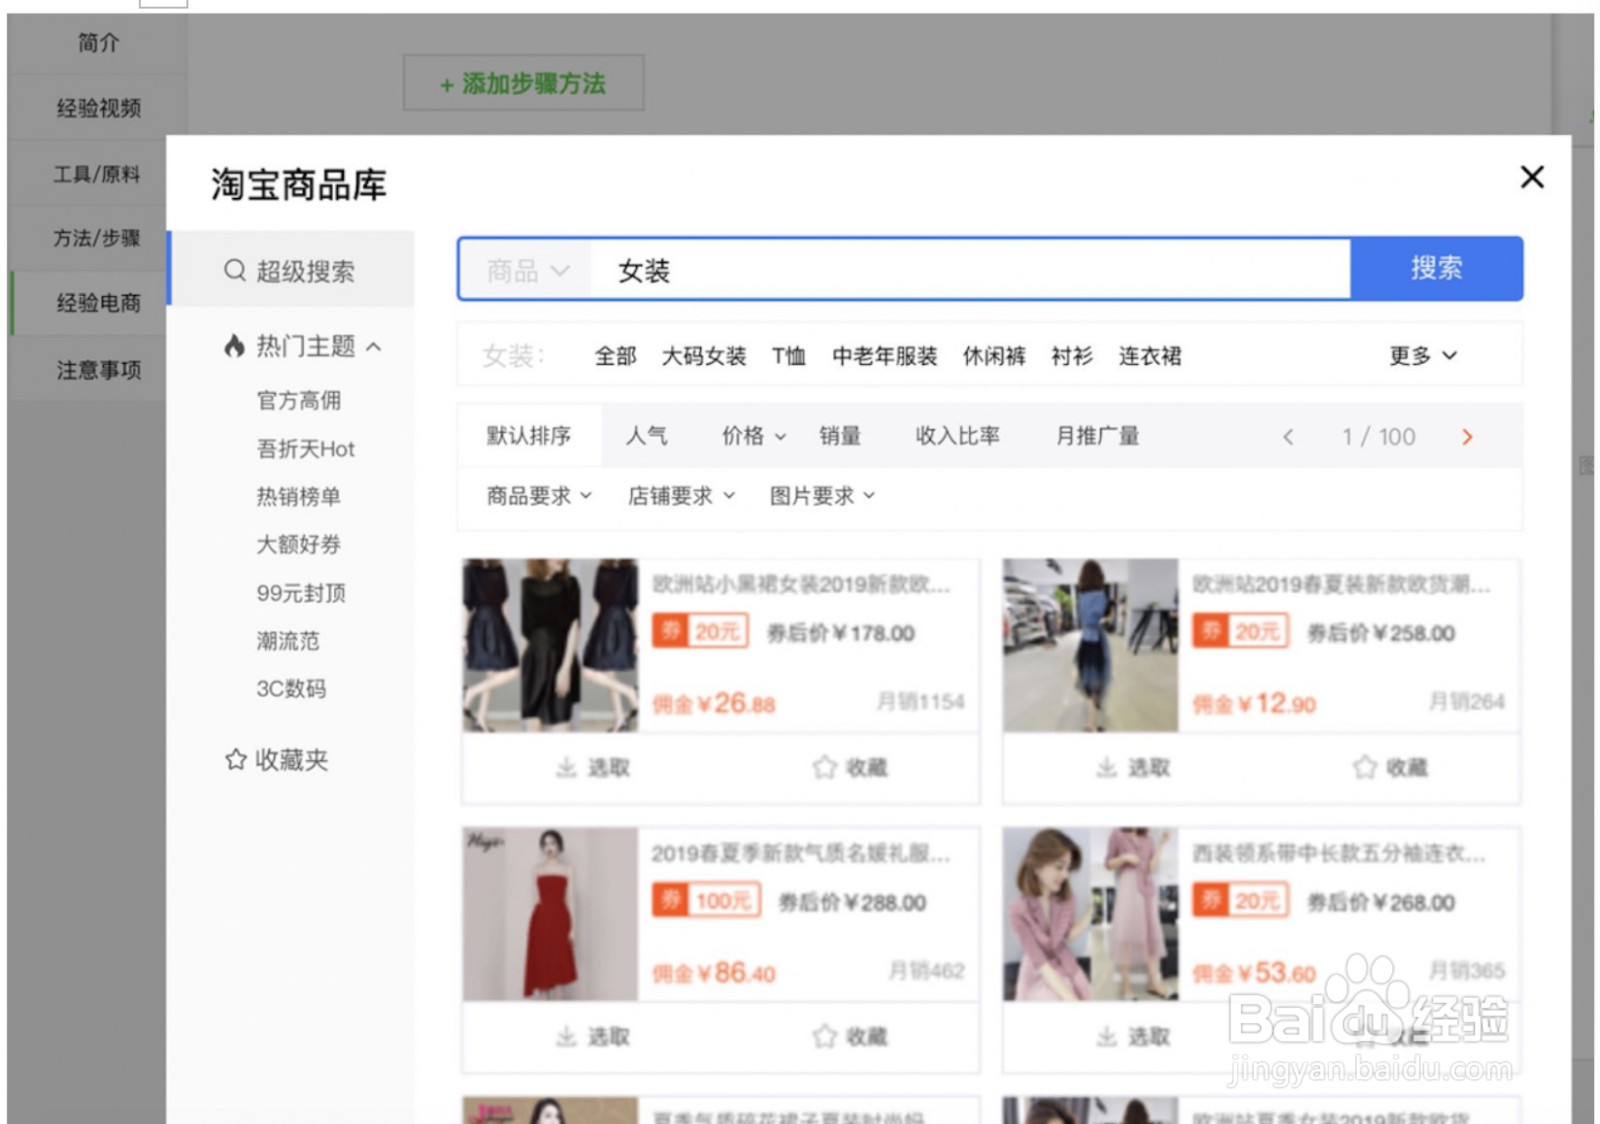
Task: Go to previous results page arrow
Action: click(x=1288, y=437)
